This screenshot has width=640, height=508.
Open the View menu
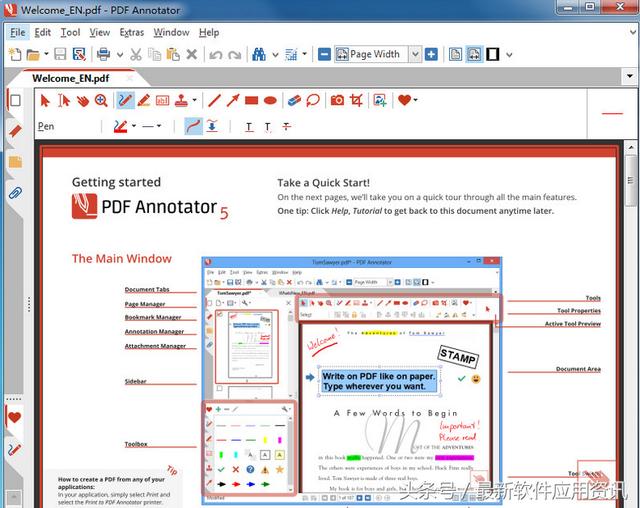tap(100, 32)
